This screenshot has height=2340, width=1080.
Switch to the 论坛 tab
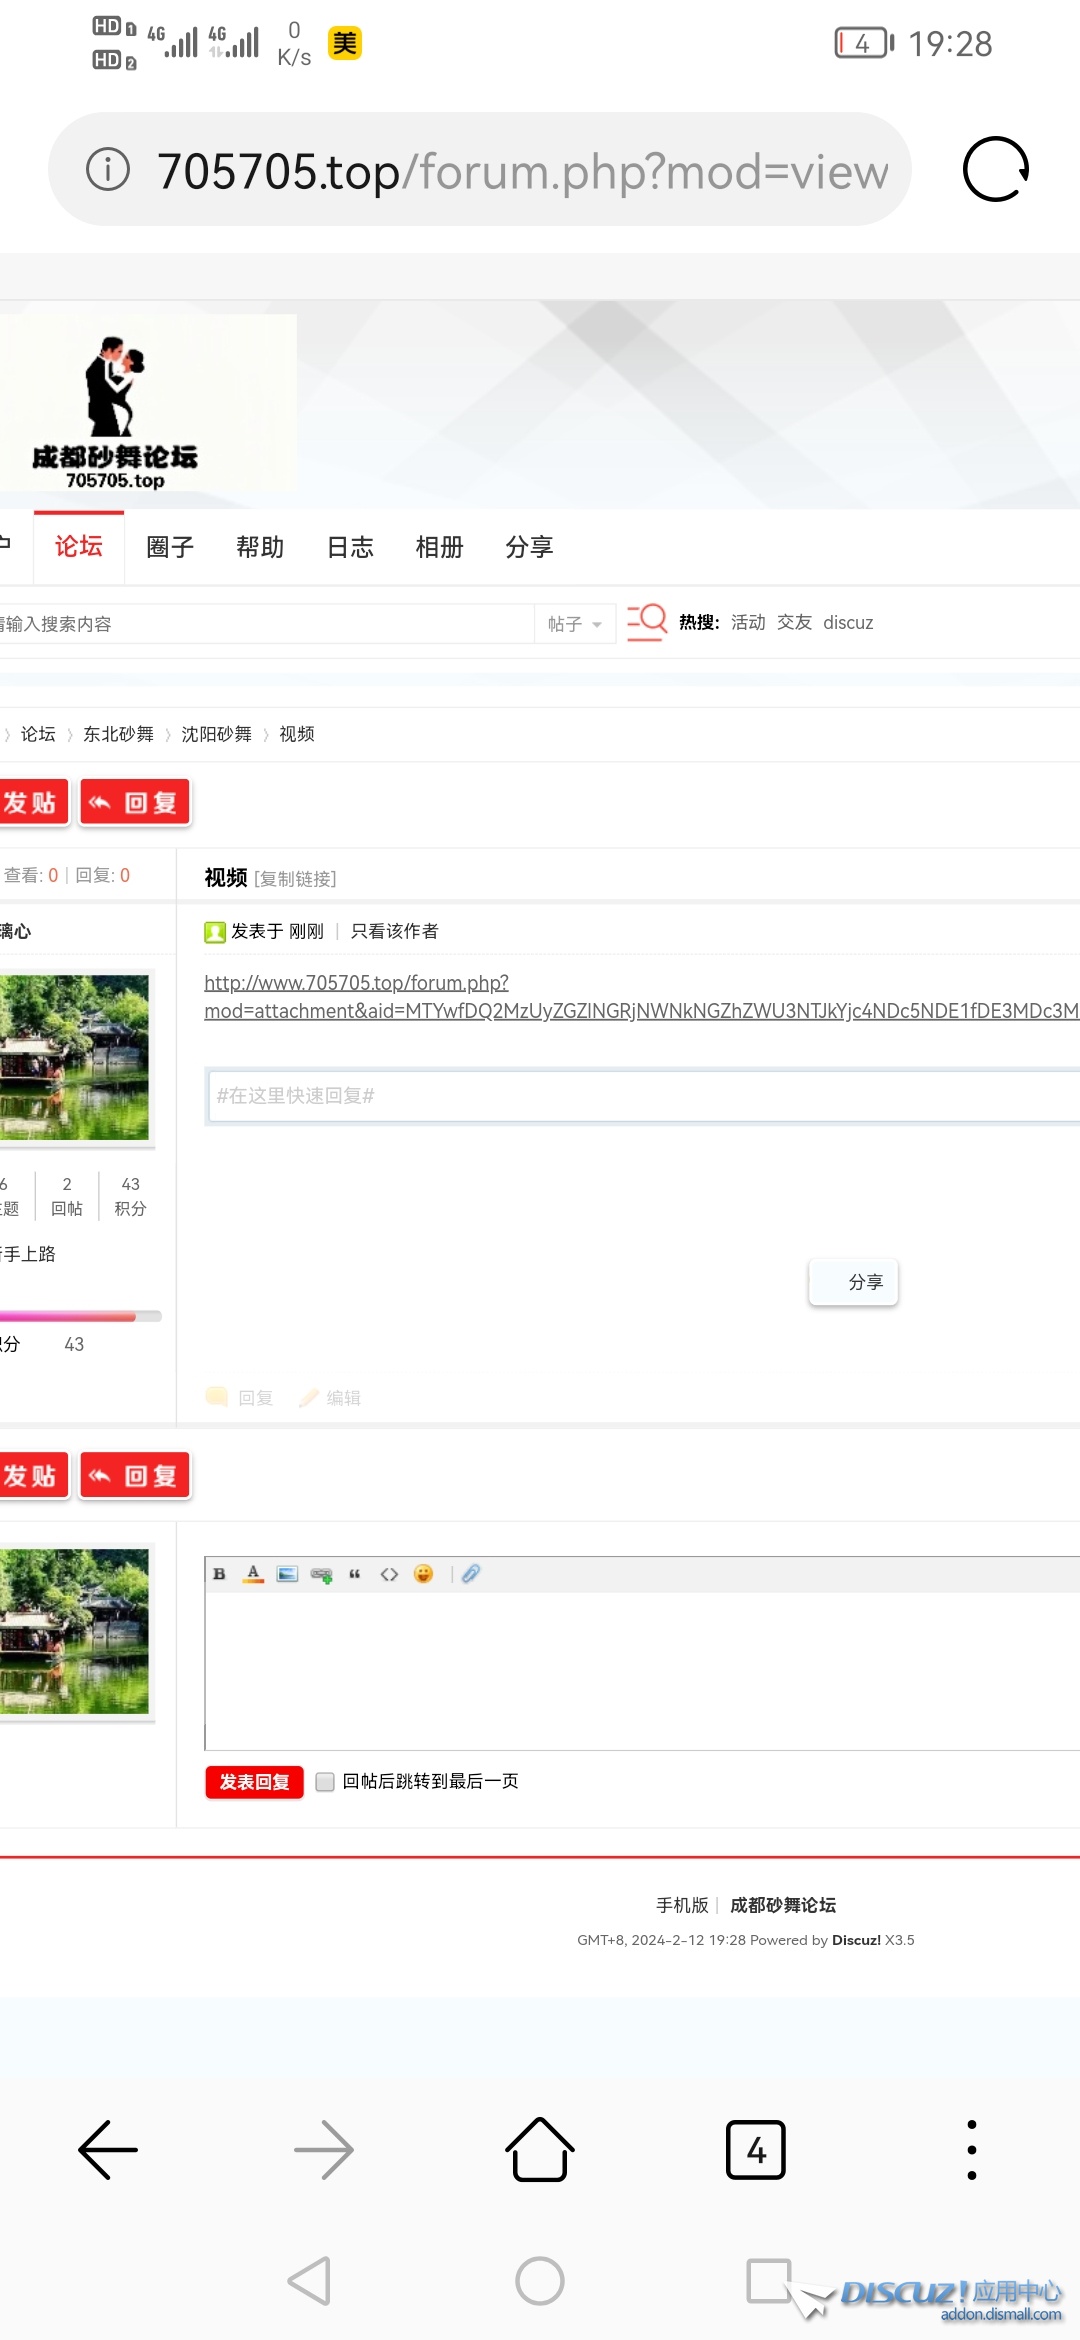79,546
